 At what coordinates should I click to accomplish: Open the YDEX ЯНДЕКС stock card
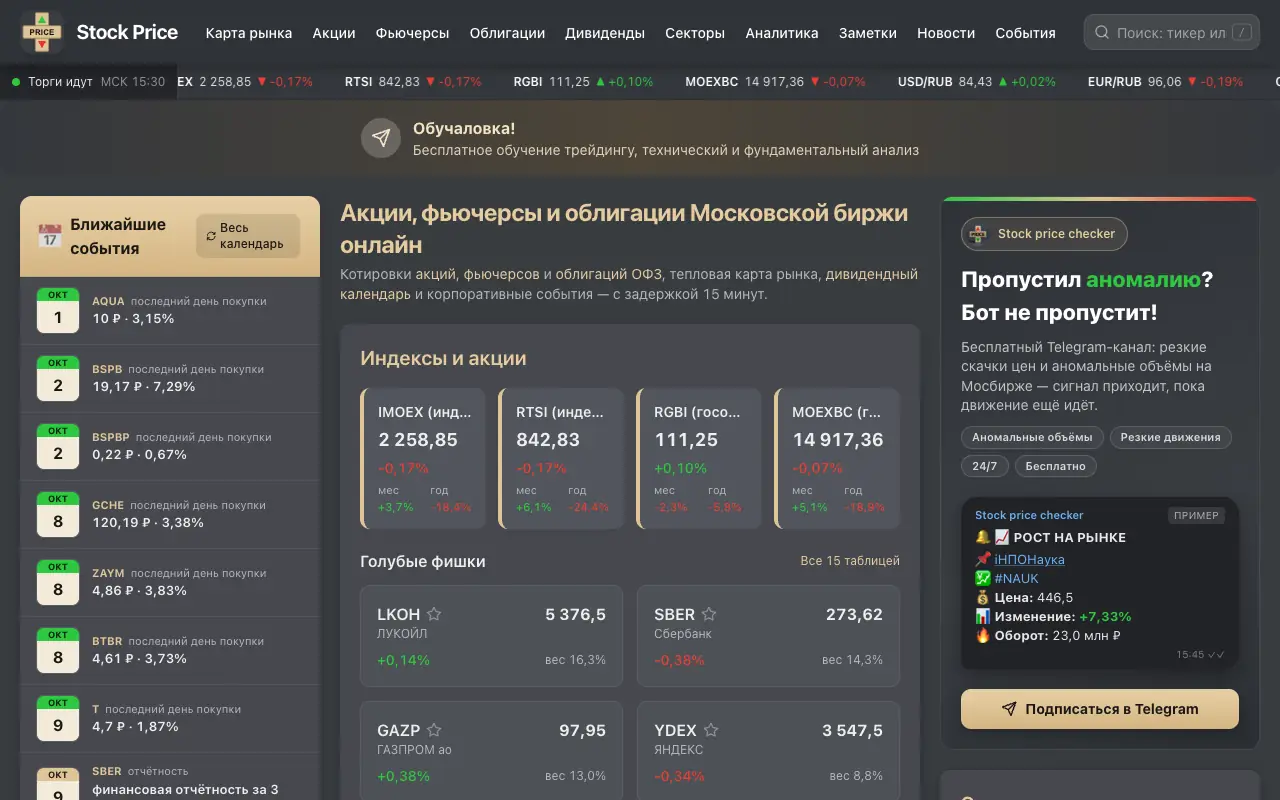(x=768, y=750)
